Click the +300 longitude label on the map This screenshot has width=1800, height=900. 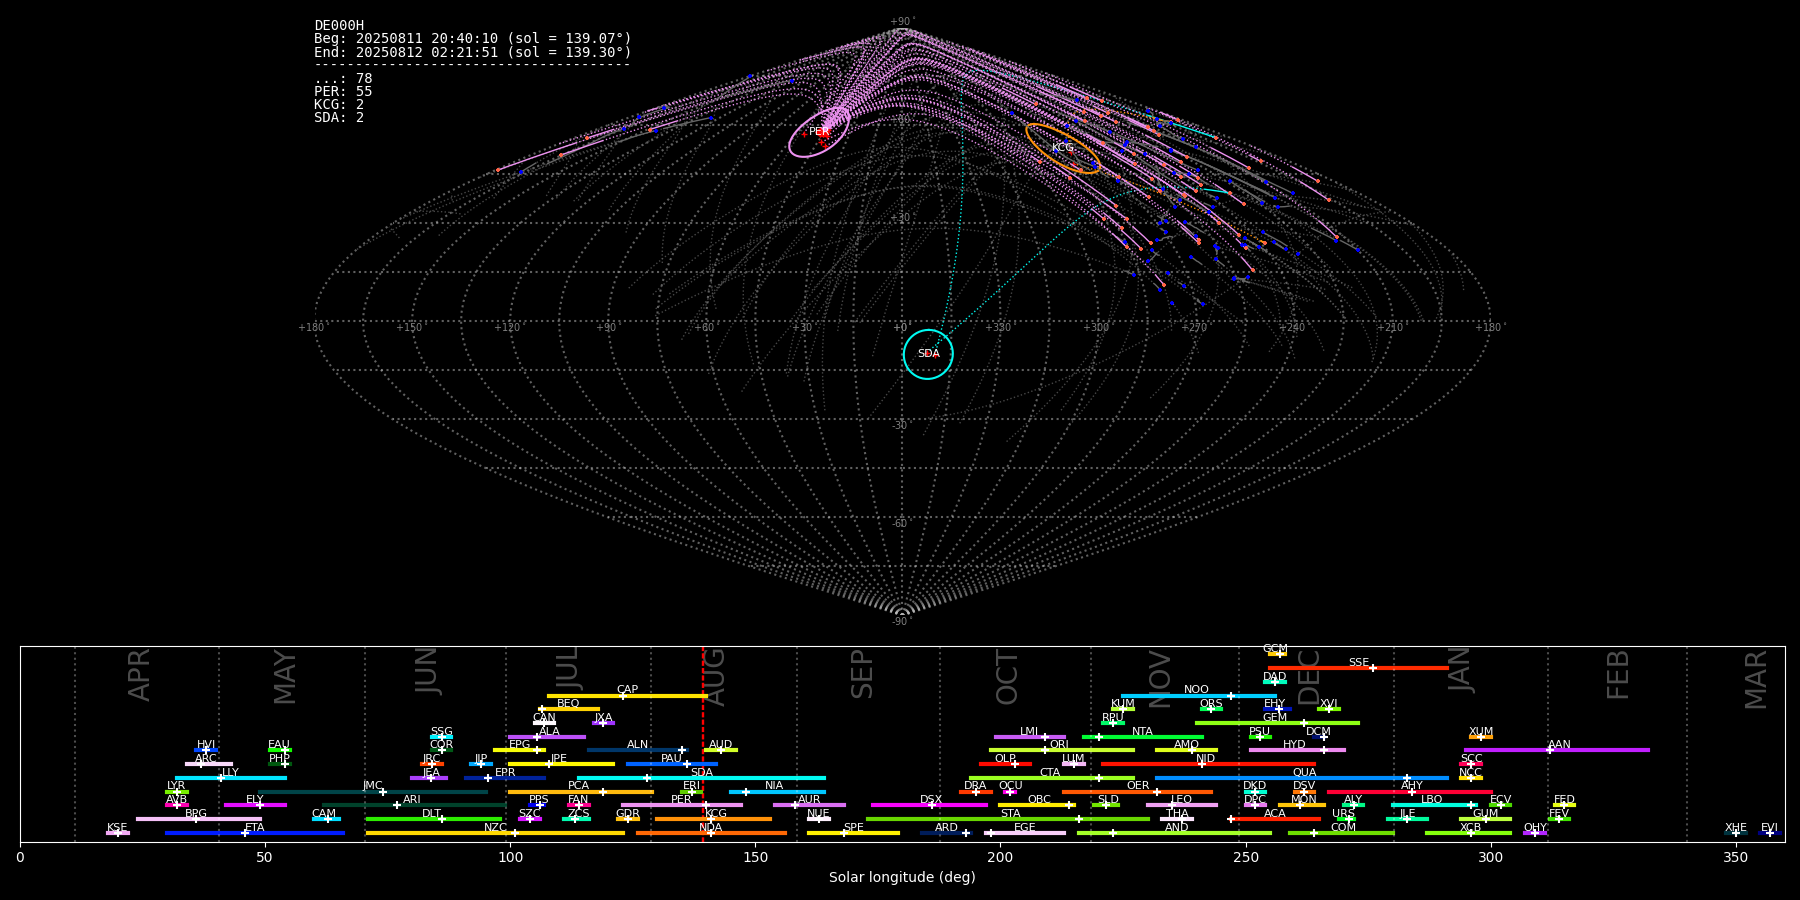pyautogui.click(x=1096, y=328)
